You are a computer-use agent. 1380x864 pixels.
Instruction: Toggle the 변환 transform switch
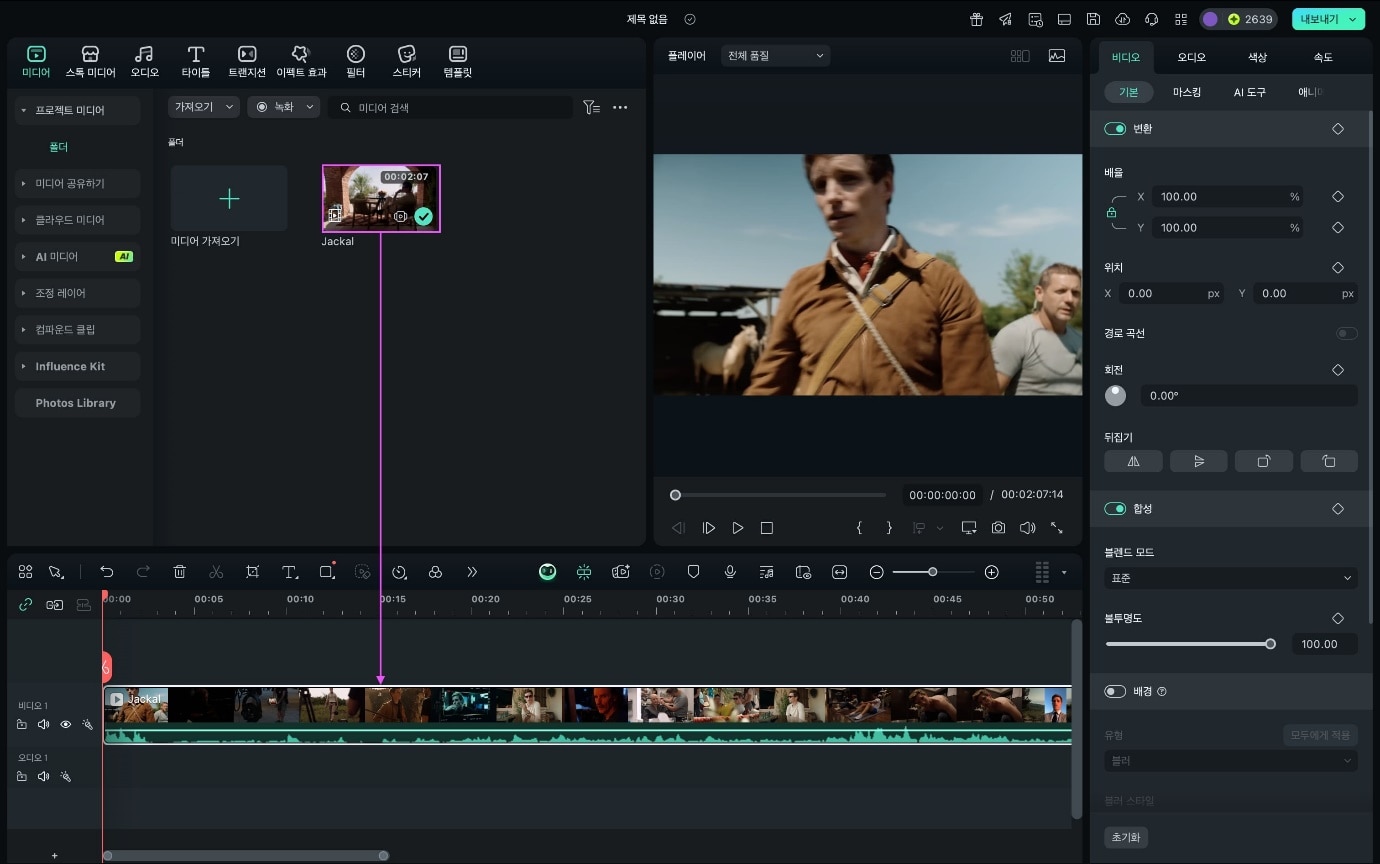click(1115, 129)
